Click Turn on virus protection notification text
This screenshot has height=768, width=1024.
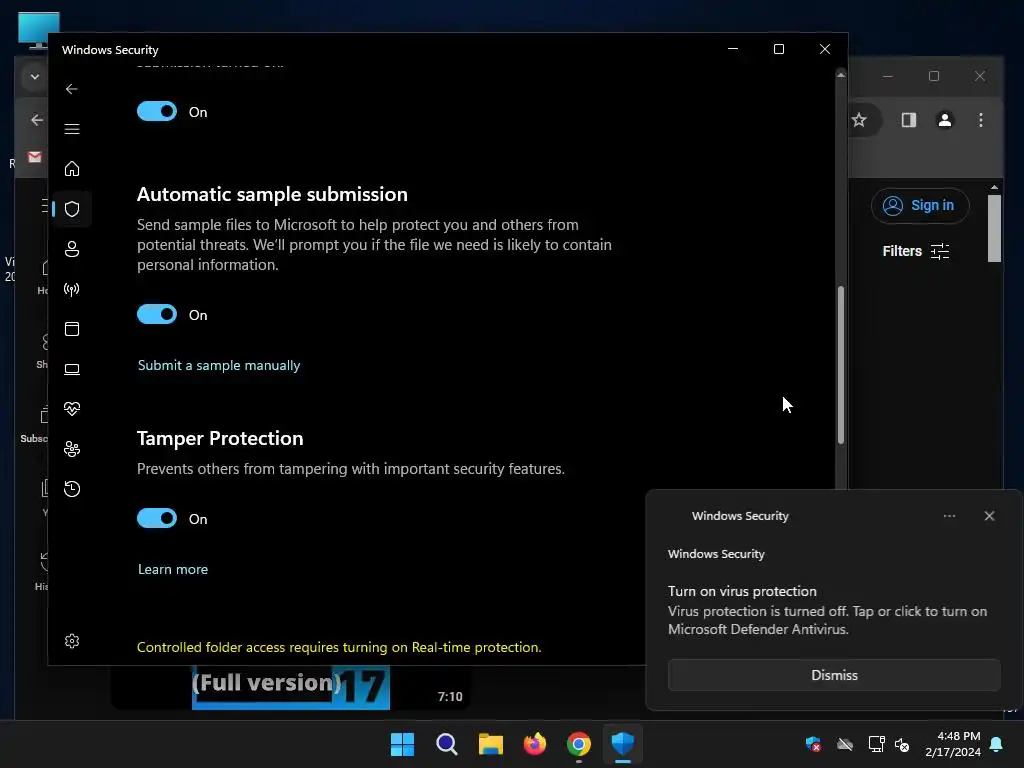click(x=742, y=591)
